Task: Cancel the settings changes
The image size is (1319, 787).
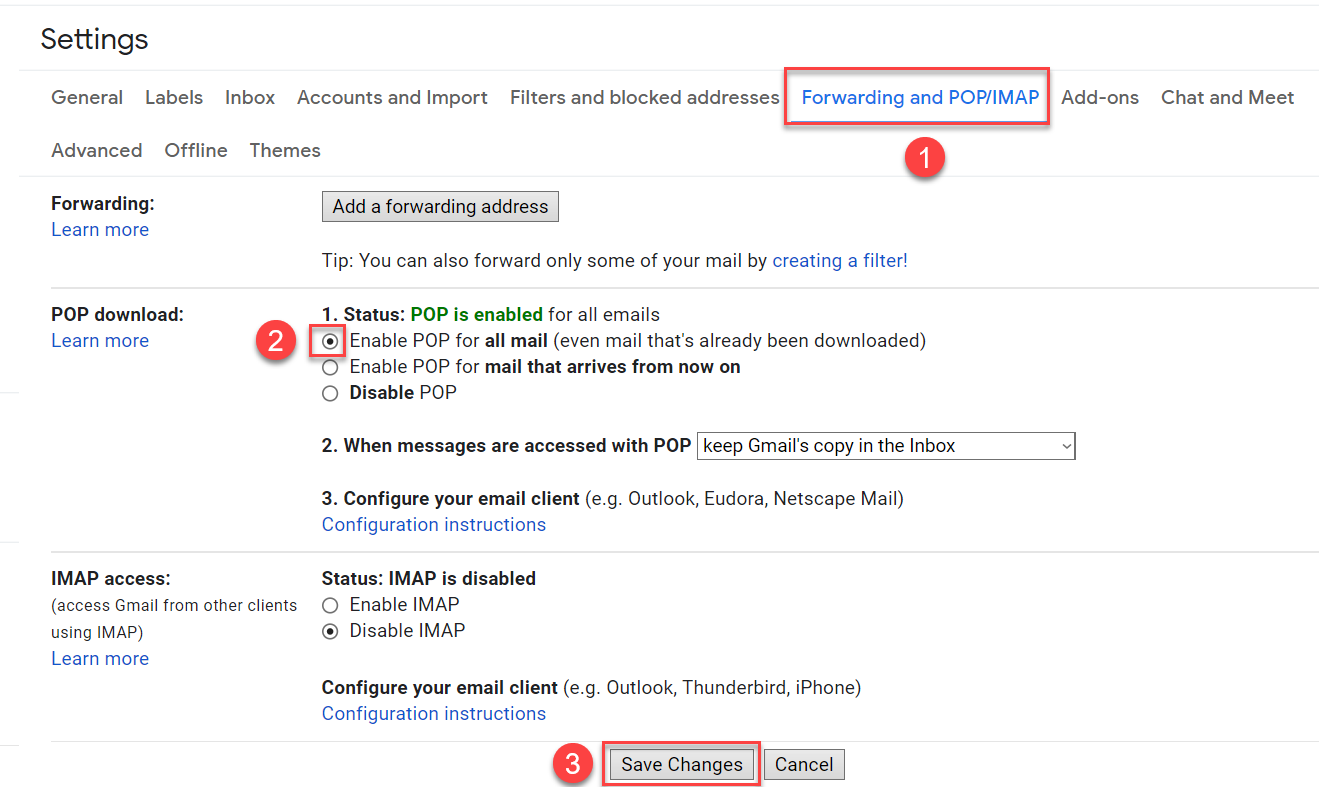Action: pyautogui.click(x=804, y=765)
